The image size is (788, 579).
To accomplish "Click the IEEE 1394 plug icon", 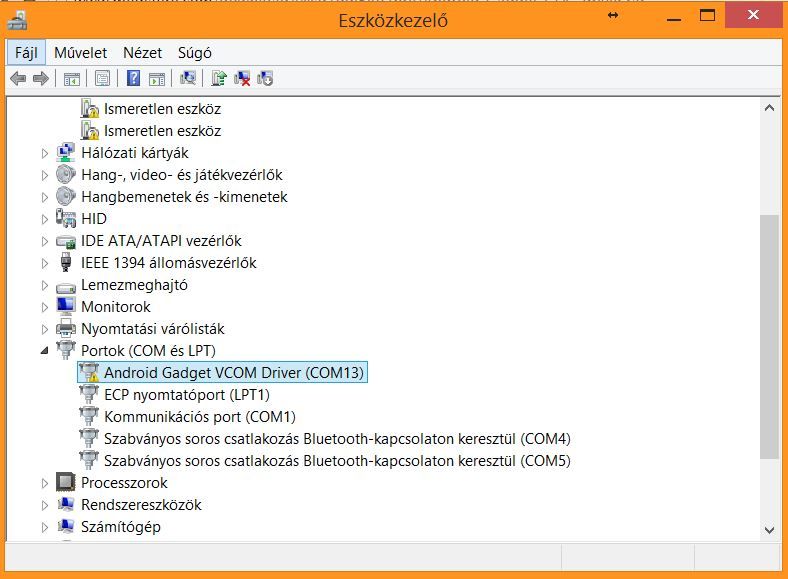I will pyautogui.click(x=66, y=262).
